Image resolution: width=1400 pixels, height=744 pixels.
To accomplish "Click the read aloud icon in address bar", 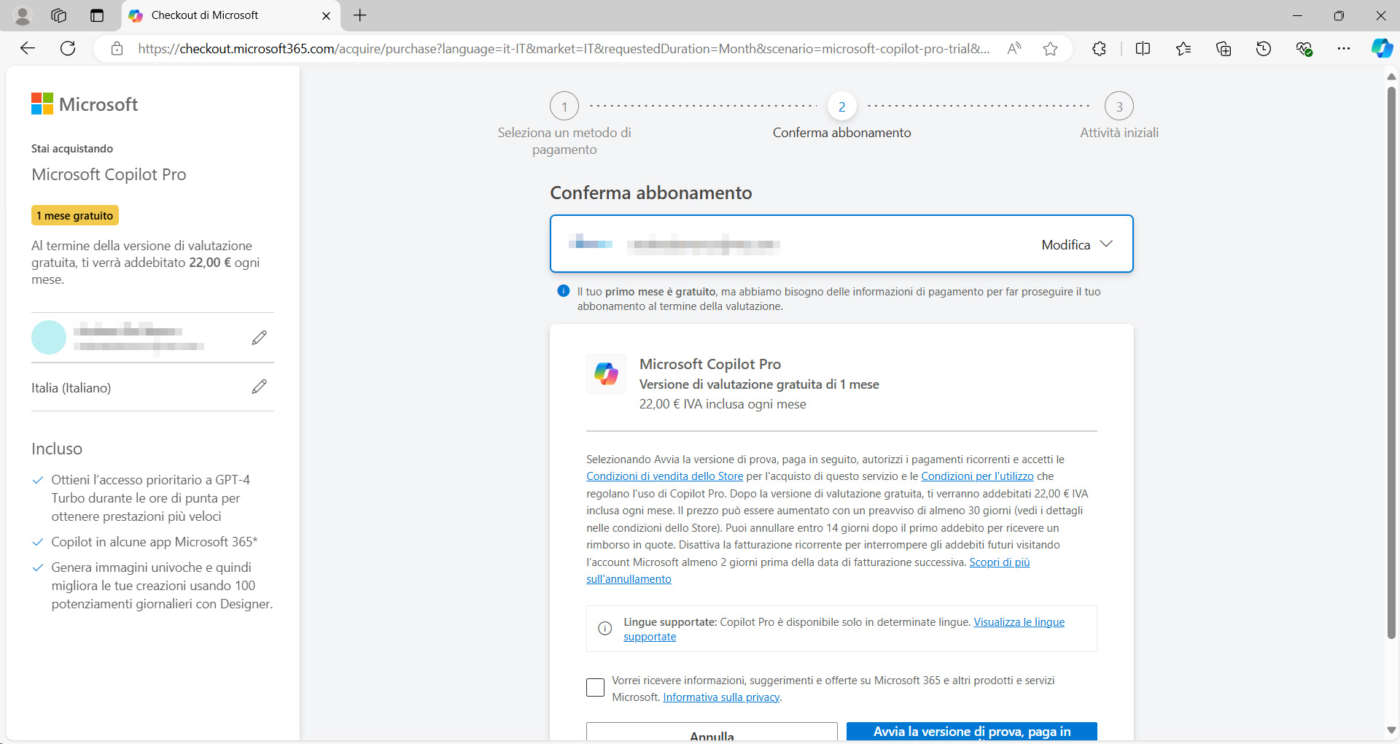I will (1015, 48).
